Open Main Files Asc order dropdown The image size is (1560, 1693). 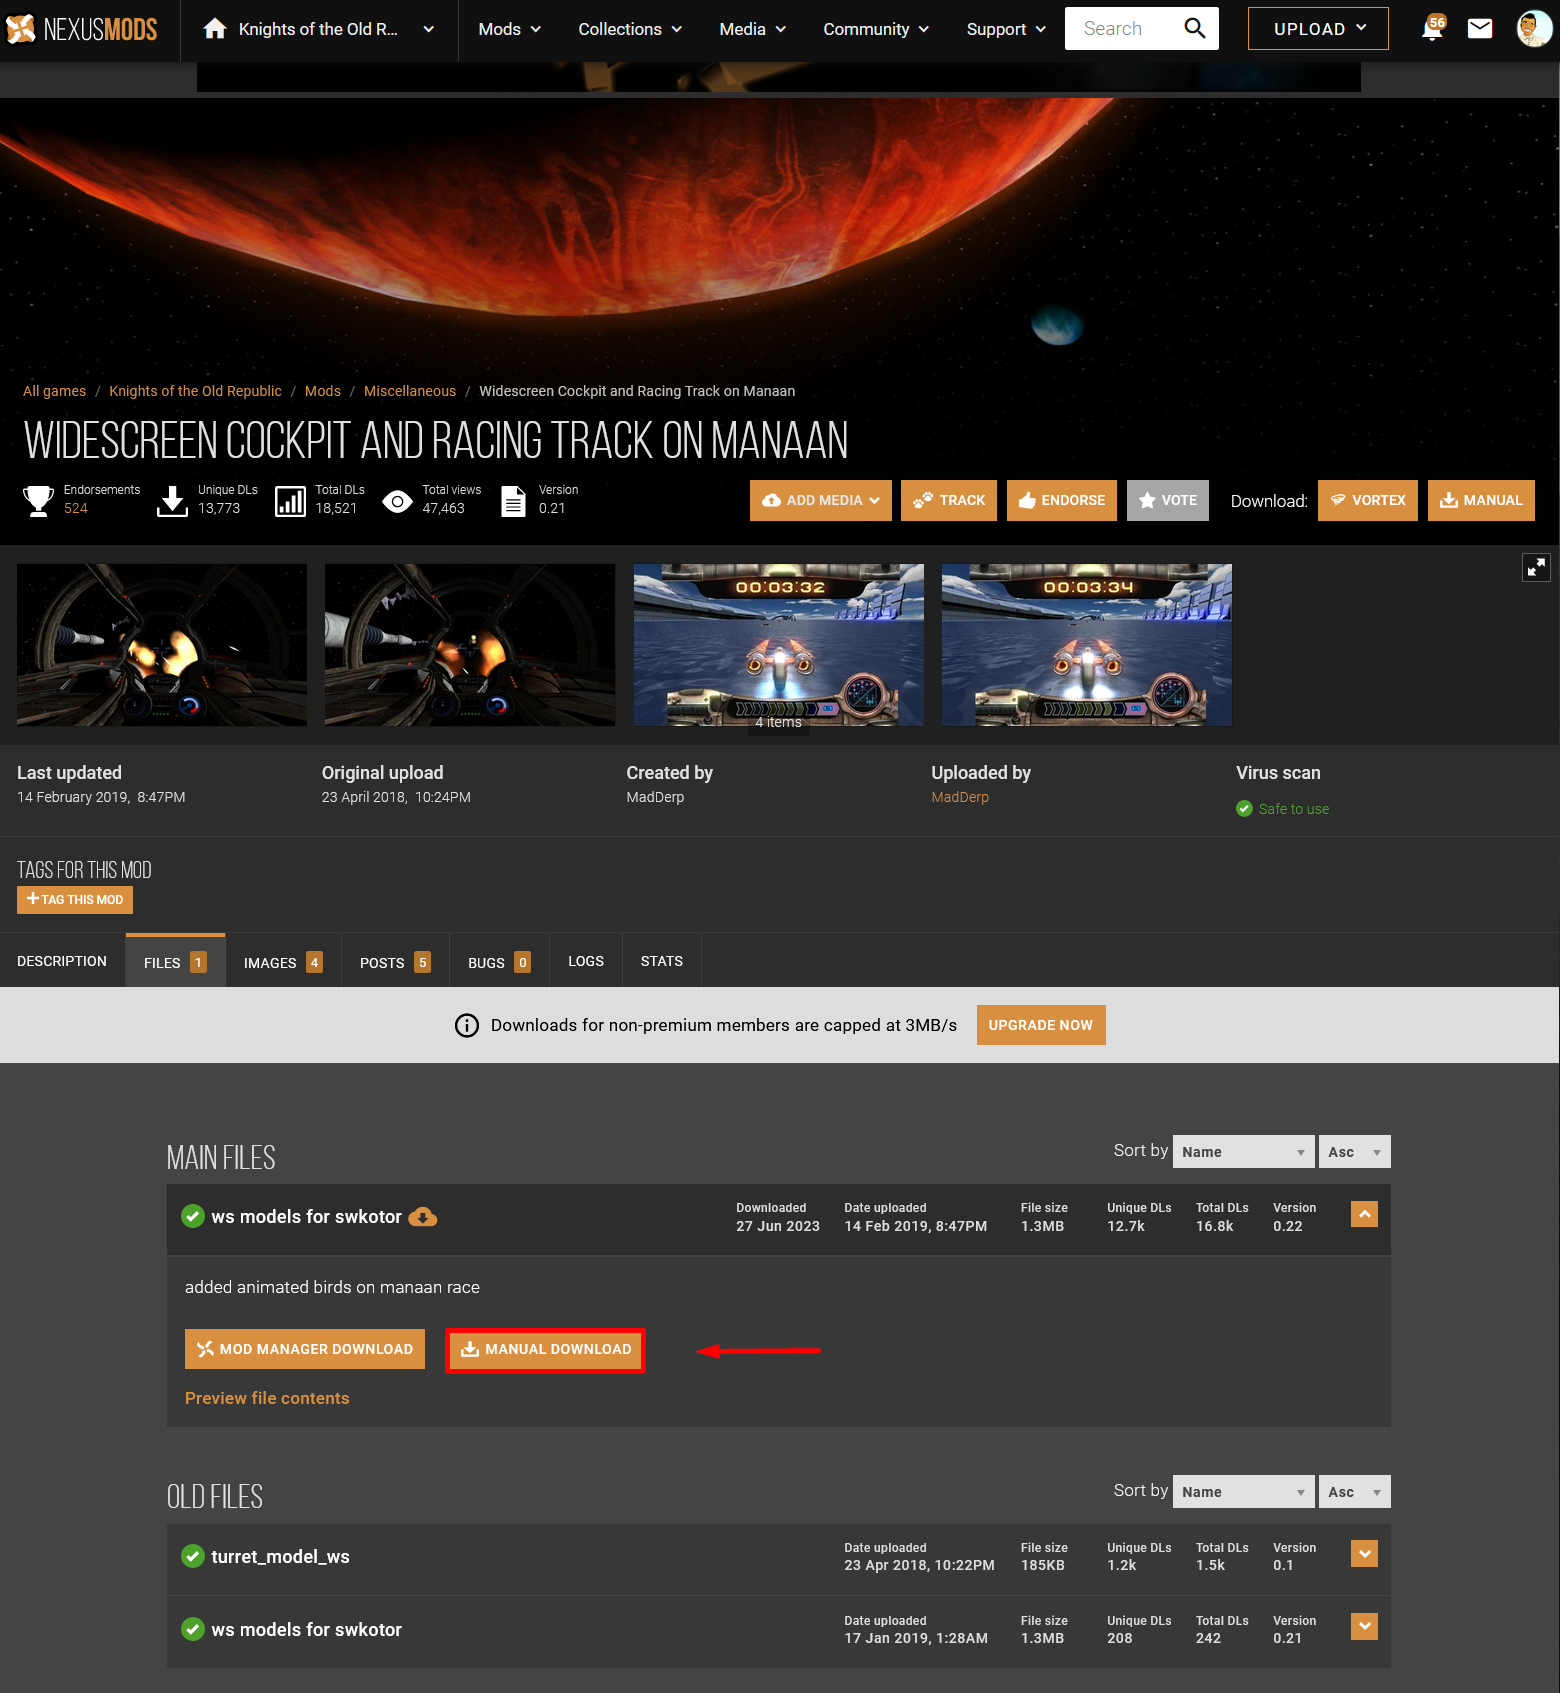[1355, 1152]
